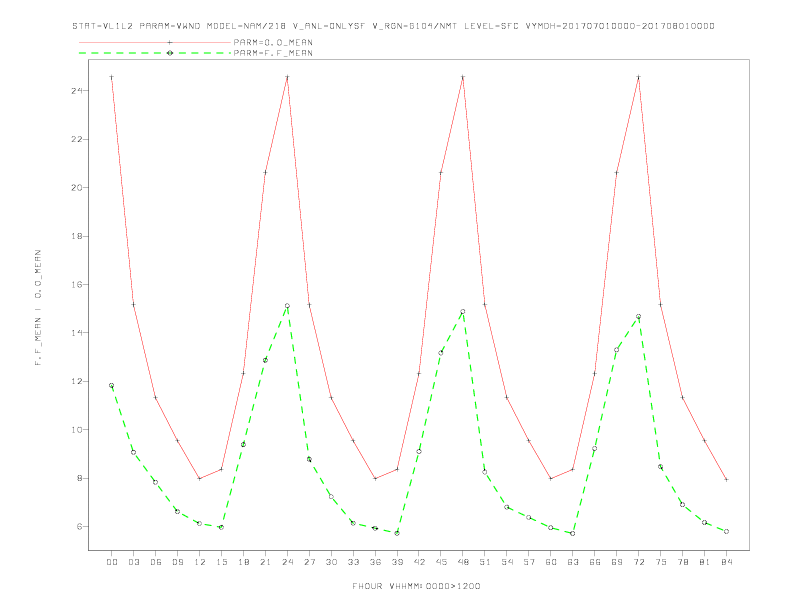
Task: Click the x-axis tick label 84
Action: pos(726,562)
